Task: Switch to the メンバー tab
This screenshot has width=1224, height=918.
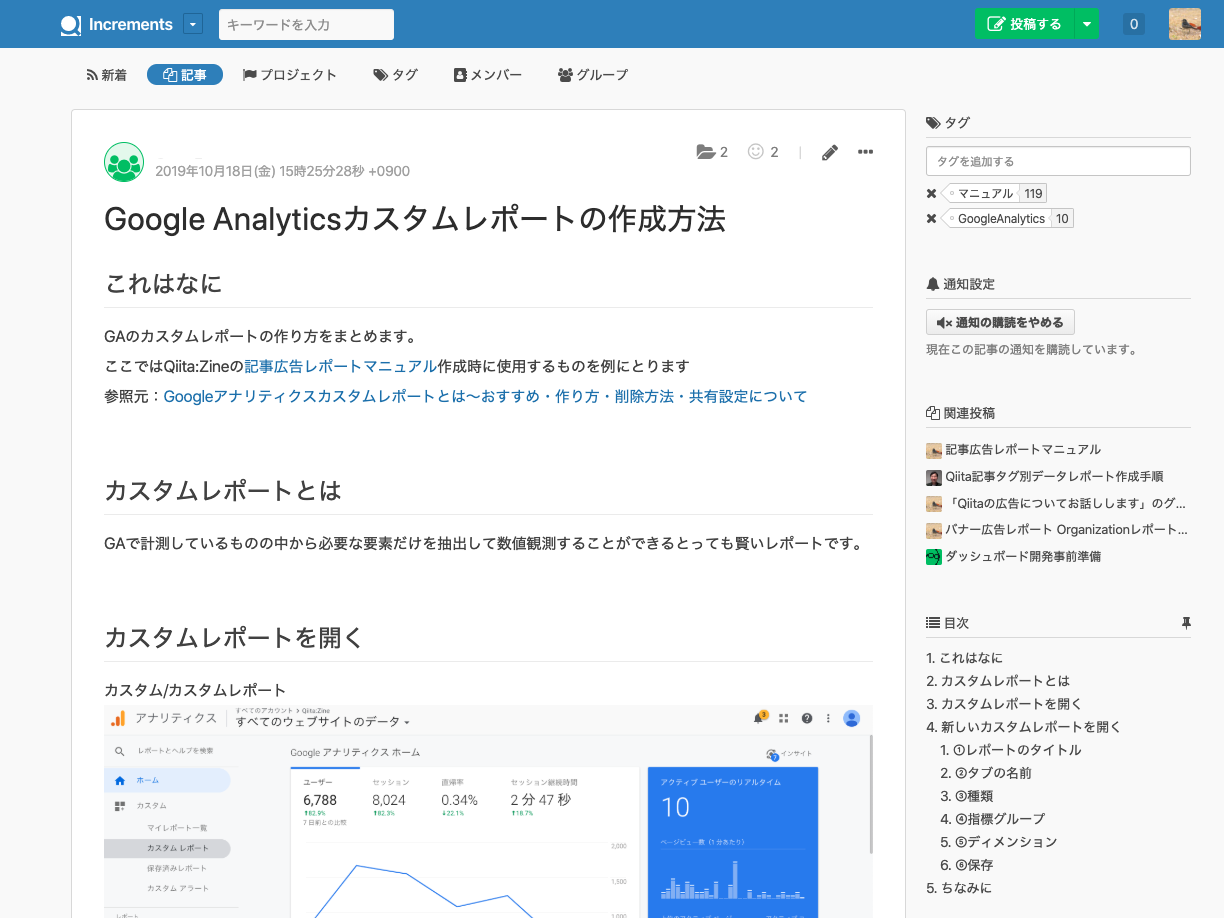Action: tap(487, 75)
